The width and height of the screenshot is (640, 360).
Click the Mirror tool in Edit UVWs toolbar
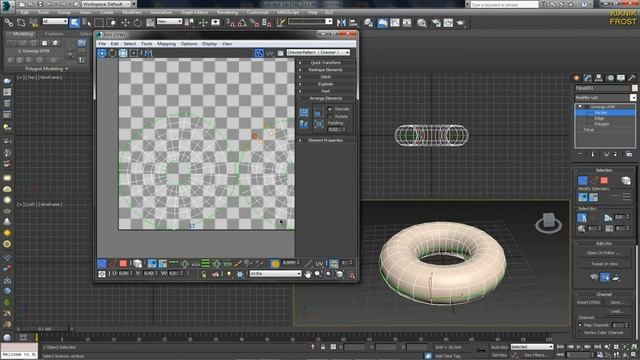coord(148,53)
